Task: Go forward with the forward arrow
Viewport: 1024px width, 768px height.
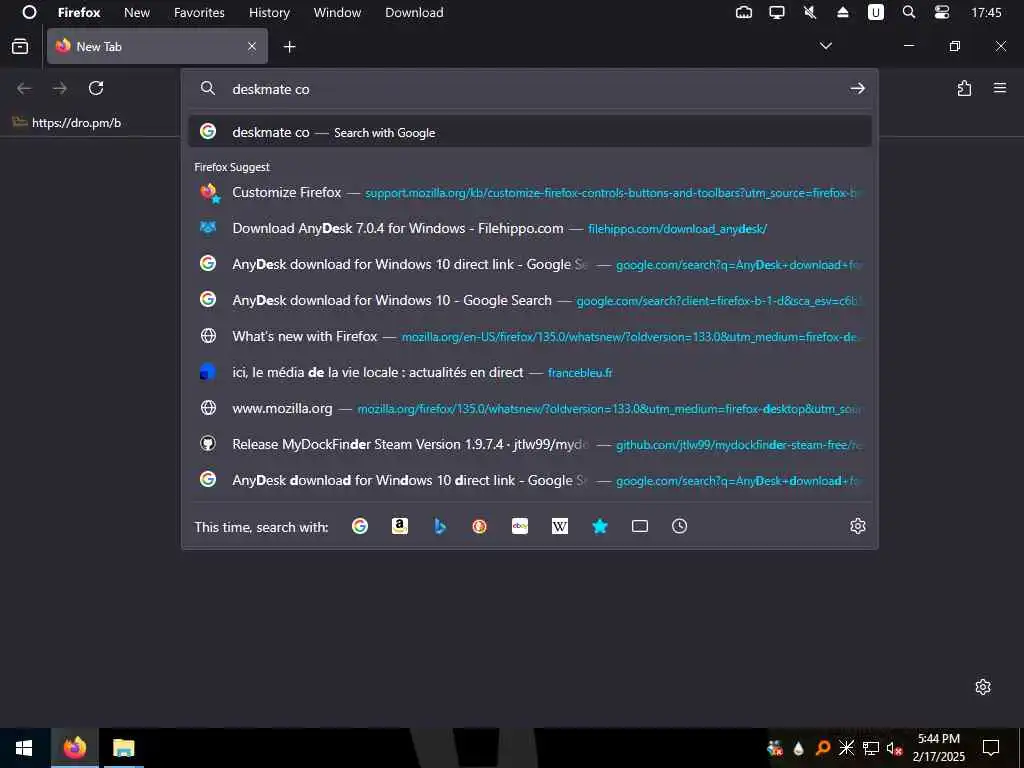Action: click(60, 88)
